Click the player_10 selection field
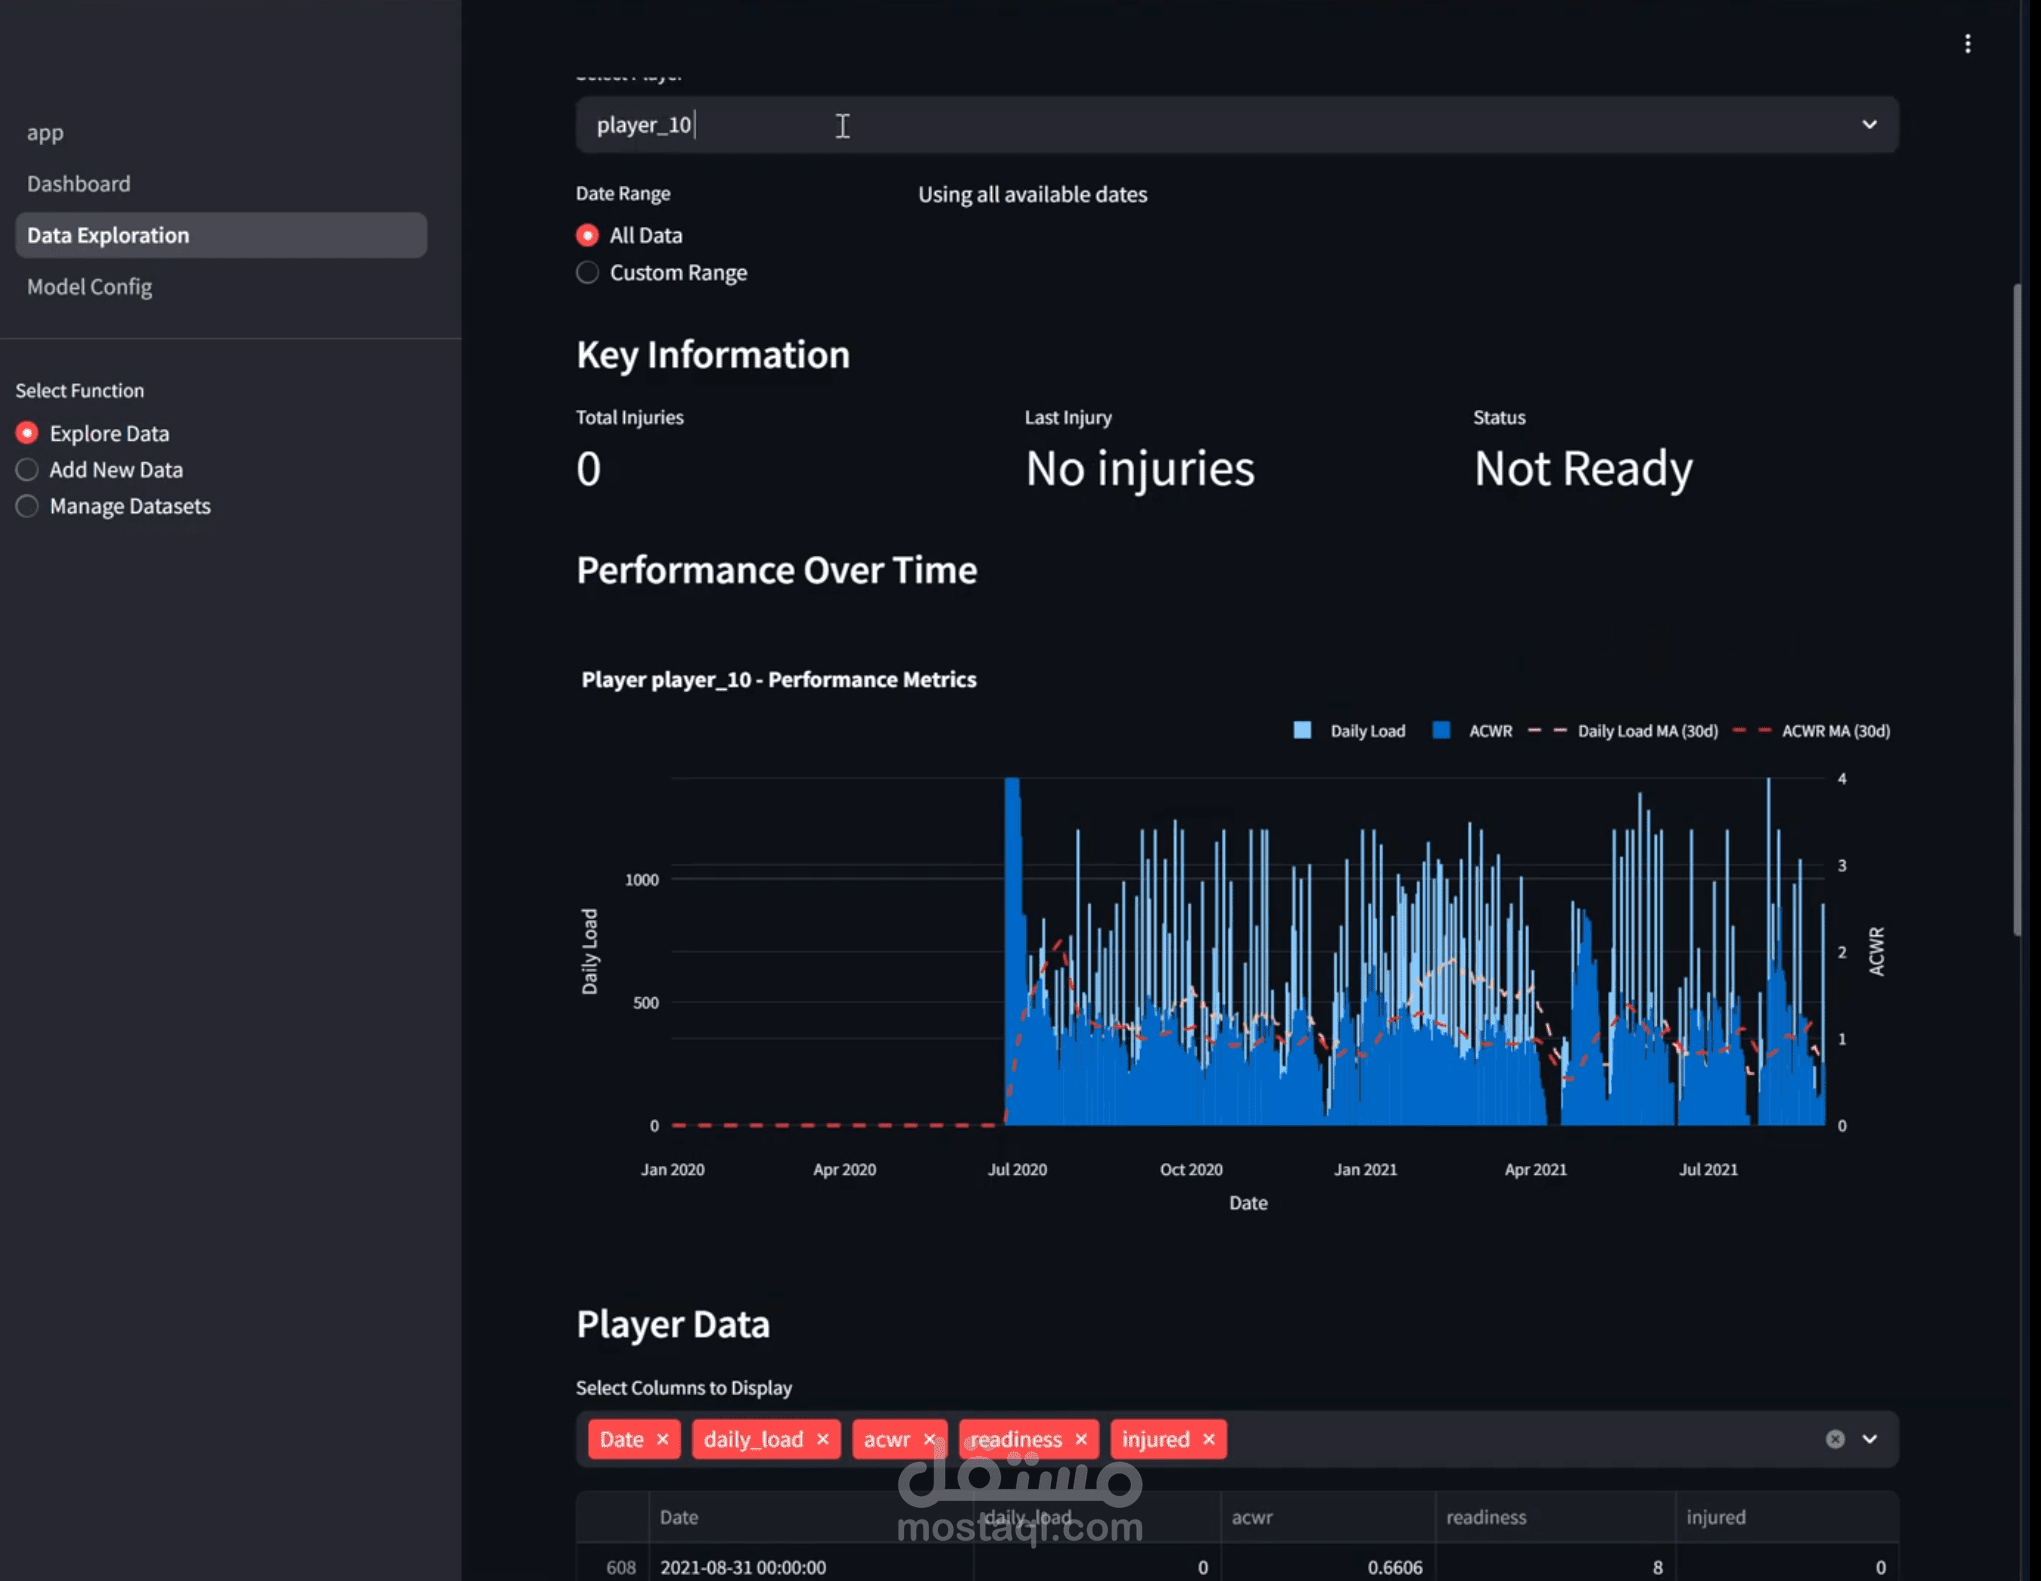The width and height of the screenshot is (2041, 1581). pos(1237,125)
